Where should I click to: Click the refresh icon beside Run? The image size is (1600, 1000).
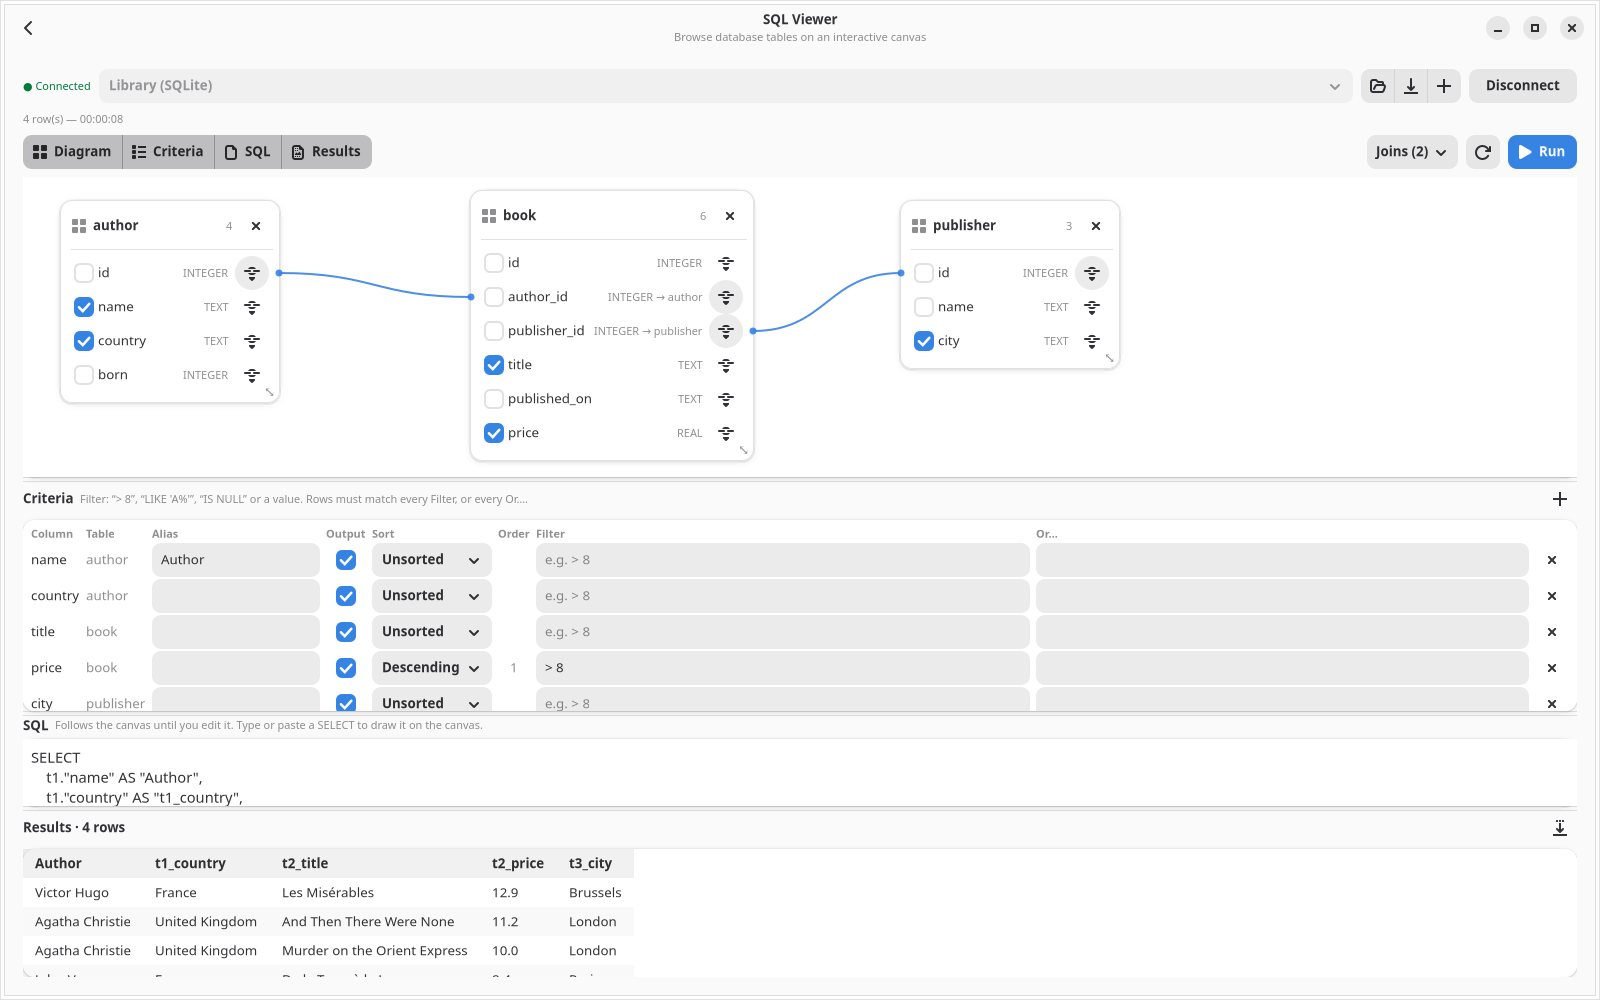(1483, 152)
